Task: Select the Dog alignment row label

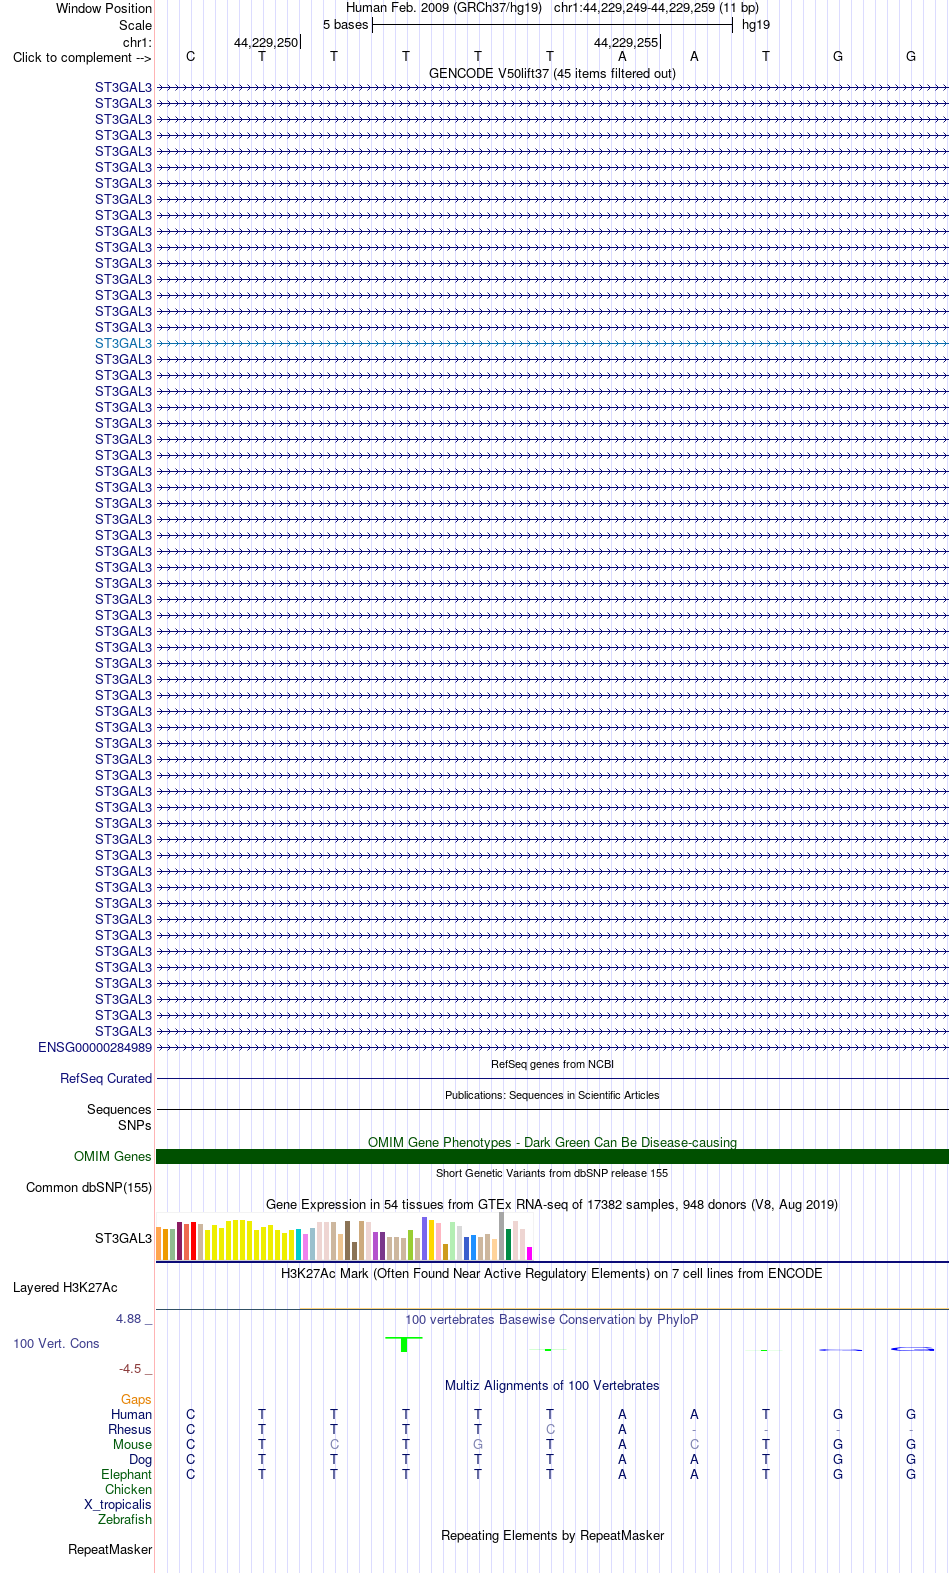Action: point(140,1459)
